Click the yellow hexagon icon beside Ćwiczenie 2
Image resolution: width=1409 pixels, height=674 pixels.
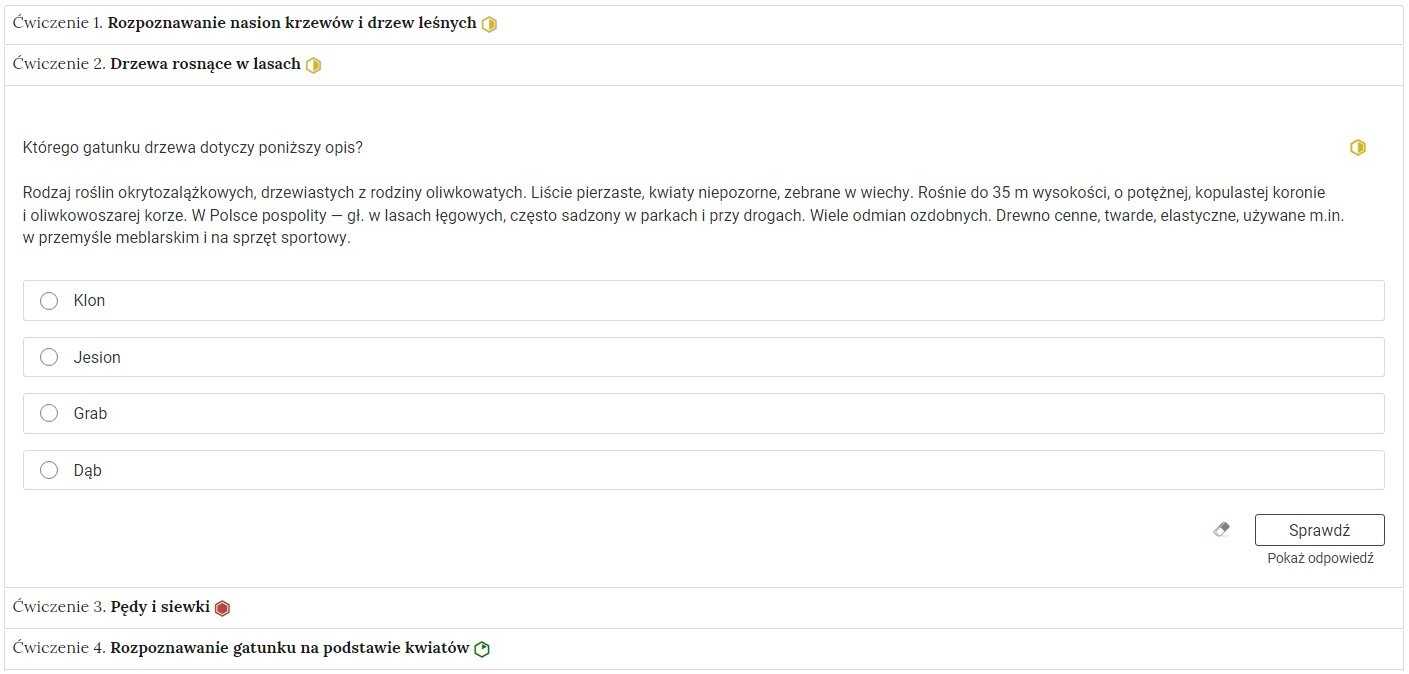point(313,65)
